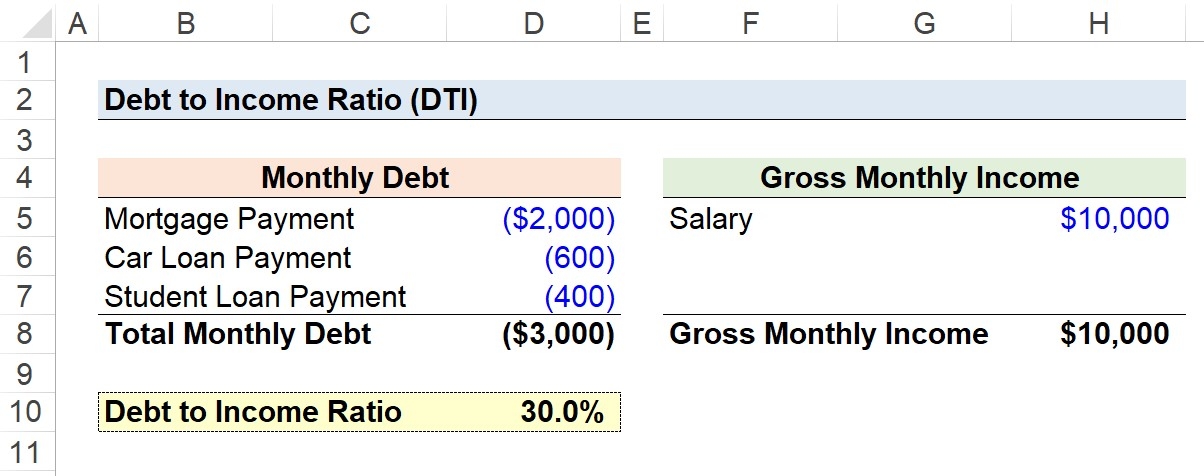Click the Car Loan Payment label cell
This screenshot has width=1204, height=476.
[x=228, y=258]
